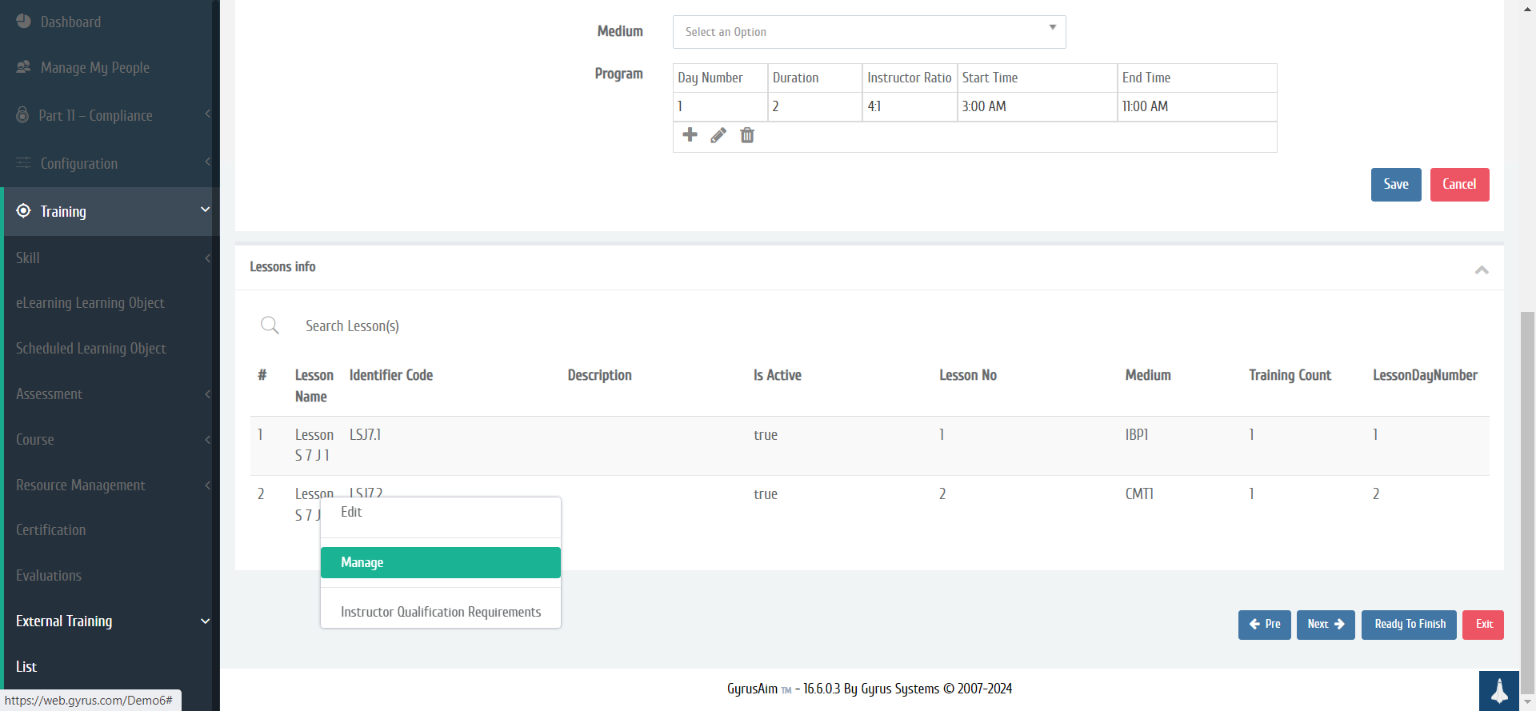This screenshot has width=1536, height=711.
Task: Click the plus icon to add program row
Action: pyautogui.click(x=689, y=135)
